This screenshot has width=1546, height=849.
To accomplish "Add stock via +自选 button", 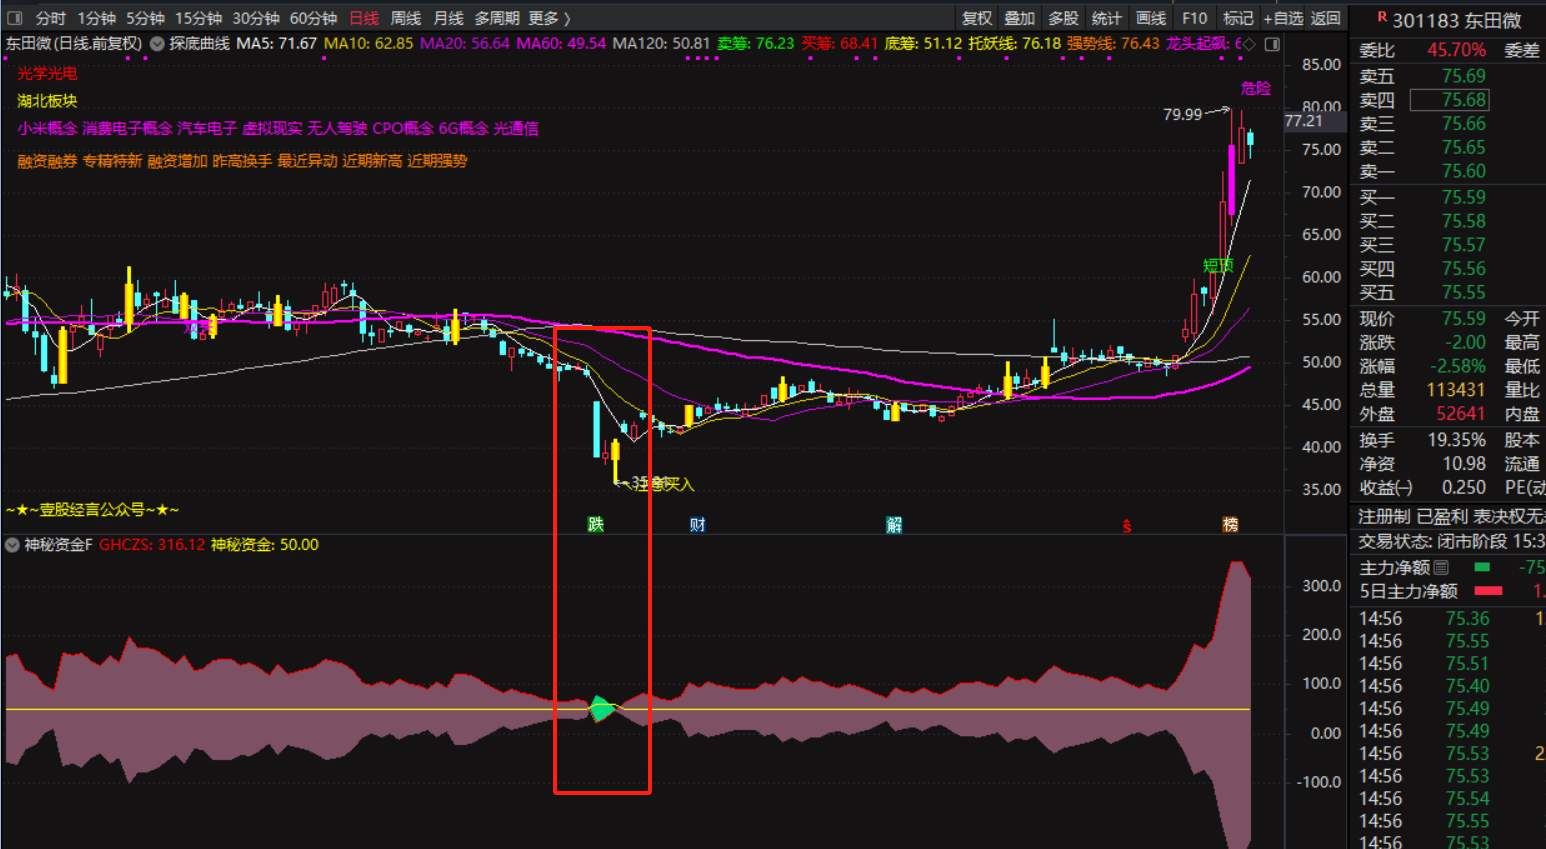I will click(x=1283, y=18).
